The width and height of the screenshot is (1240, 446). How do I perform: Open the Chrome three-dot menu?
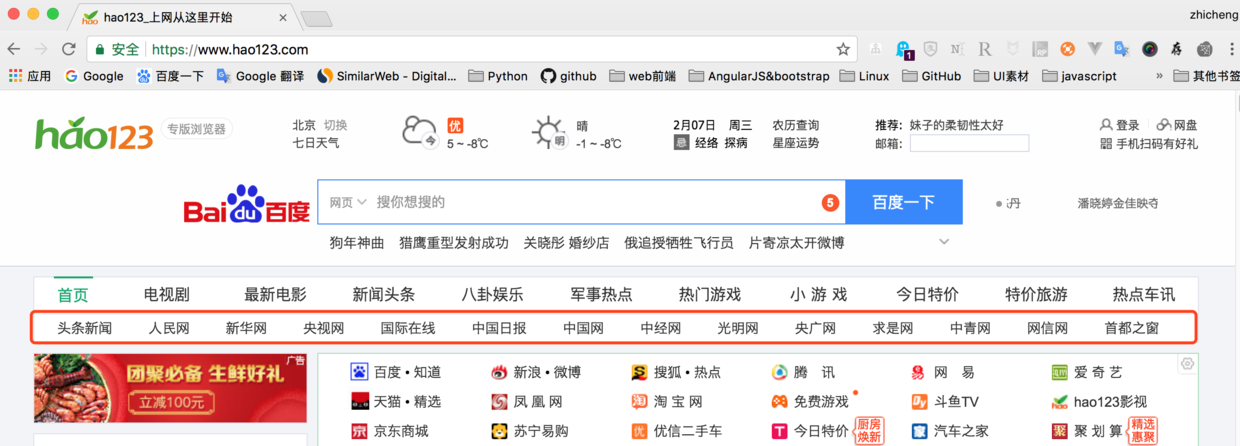pyautogui.click(x=1231, y=49)
